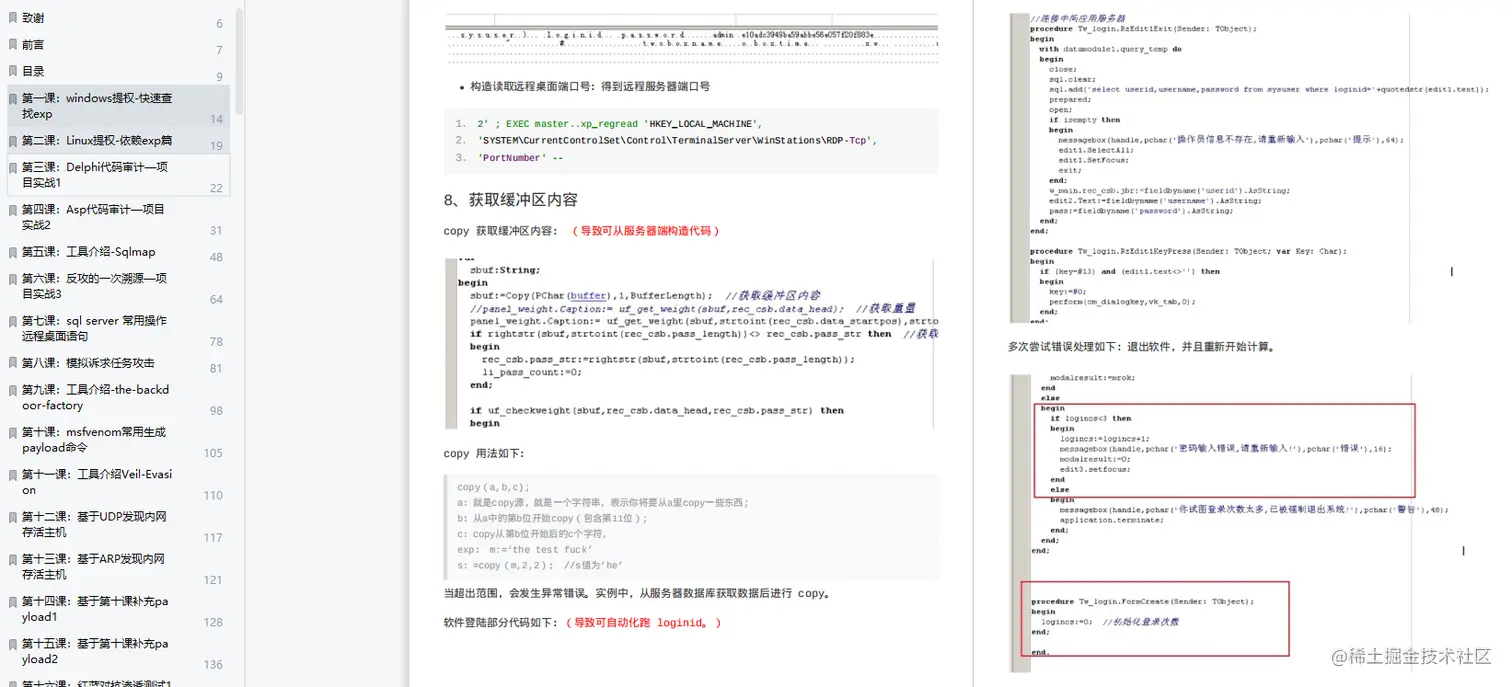Click the Delphi sbuf code screenshot
The width and height of the screenshot is (1512, 687).
click(x=691, y=343)
